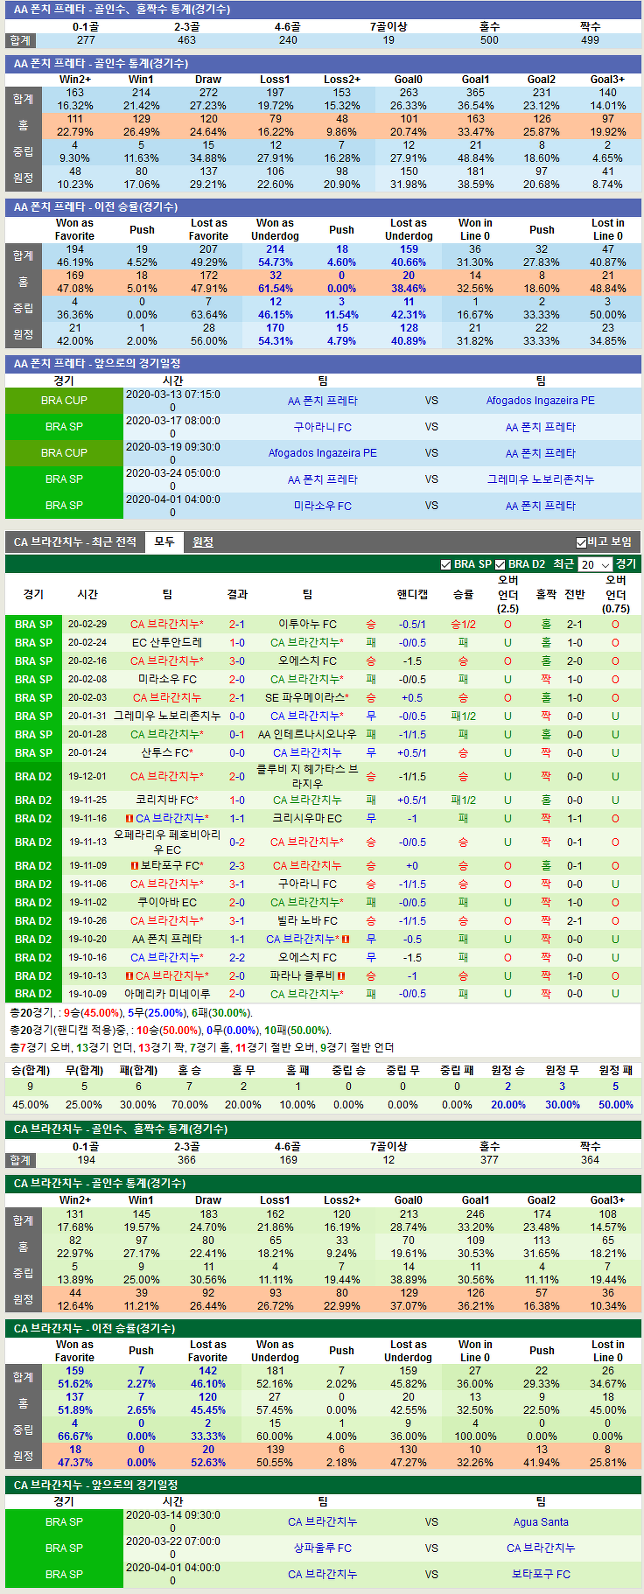Click red card icon before CA 브라간치누 on 19-11-16

(x=130, y=818)
